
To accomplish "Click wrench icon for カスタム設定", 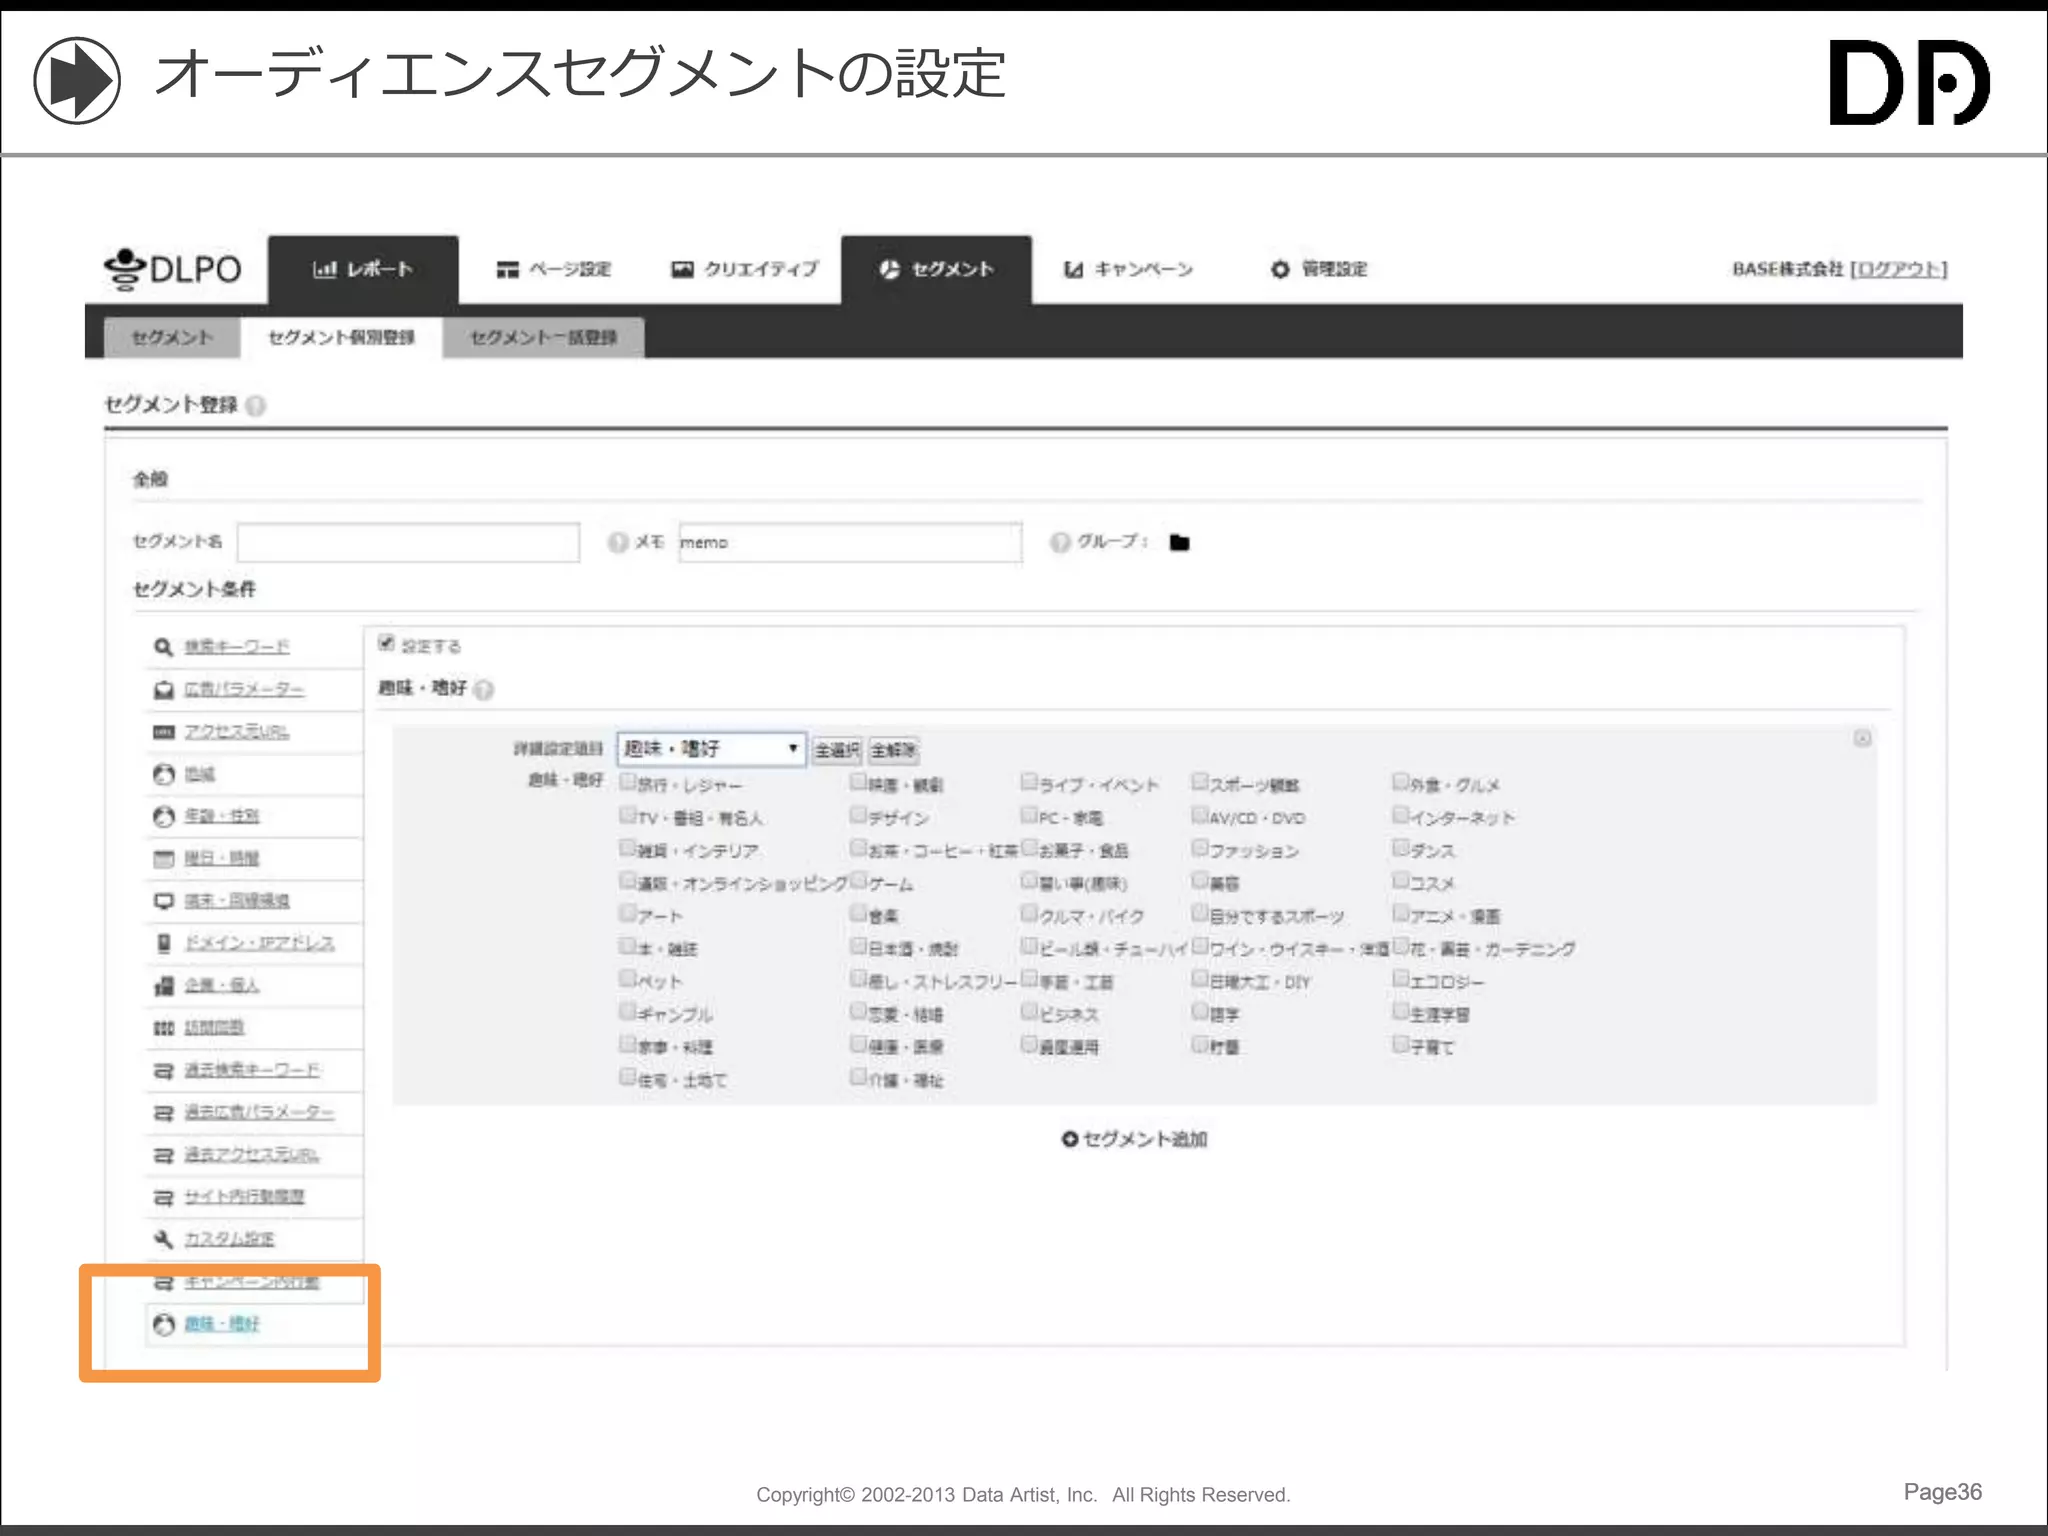I will click(x=164, y=1239).
